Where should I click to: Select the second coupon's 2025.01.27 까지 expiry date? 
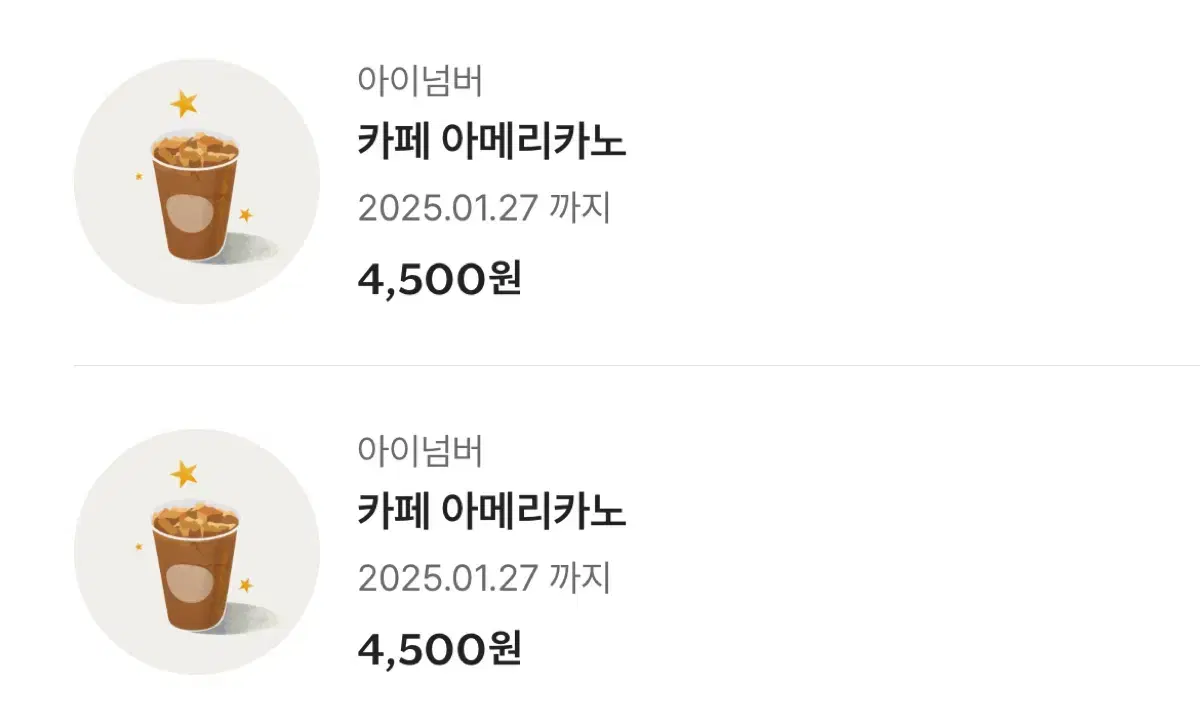coord(484,579)
